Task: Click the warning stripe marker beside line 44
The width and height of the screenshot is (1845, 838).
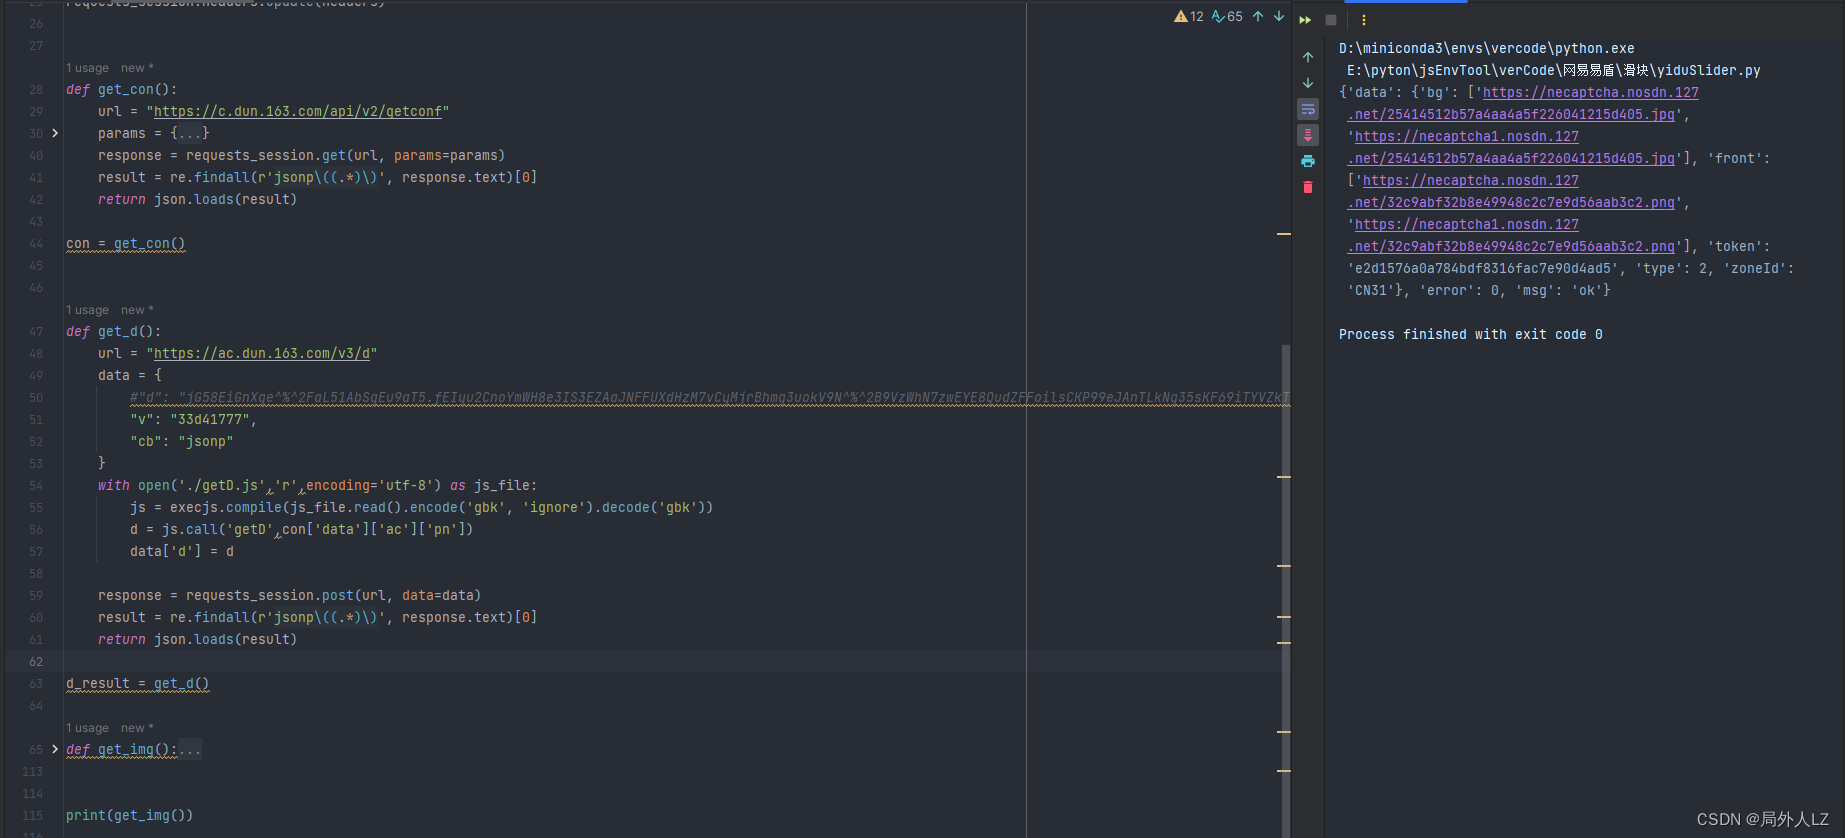Action: [1284, 234]
